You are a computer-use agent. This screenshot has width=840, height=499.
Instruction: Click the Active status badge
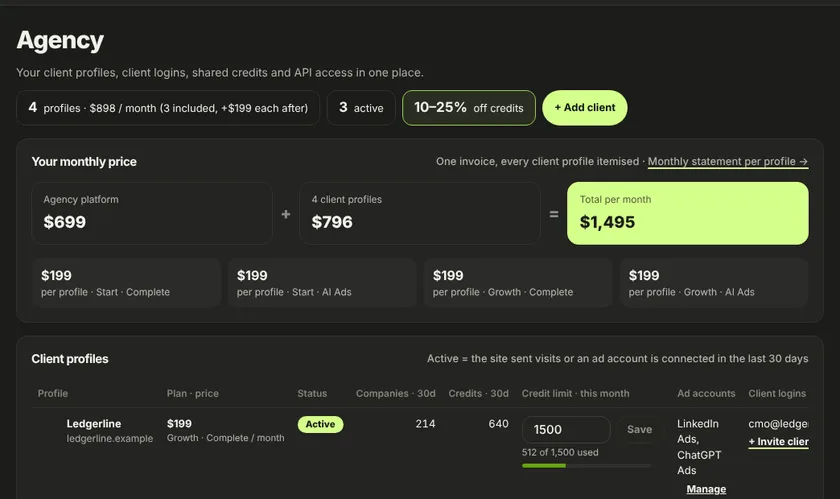pyautogui.click(x=320, y=424)
